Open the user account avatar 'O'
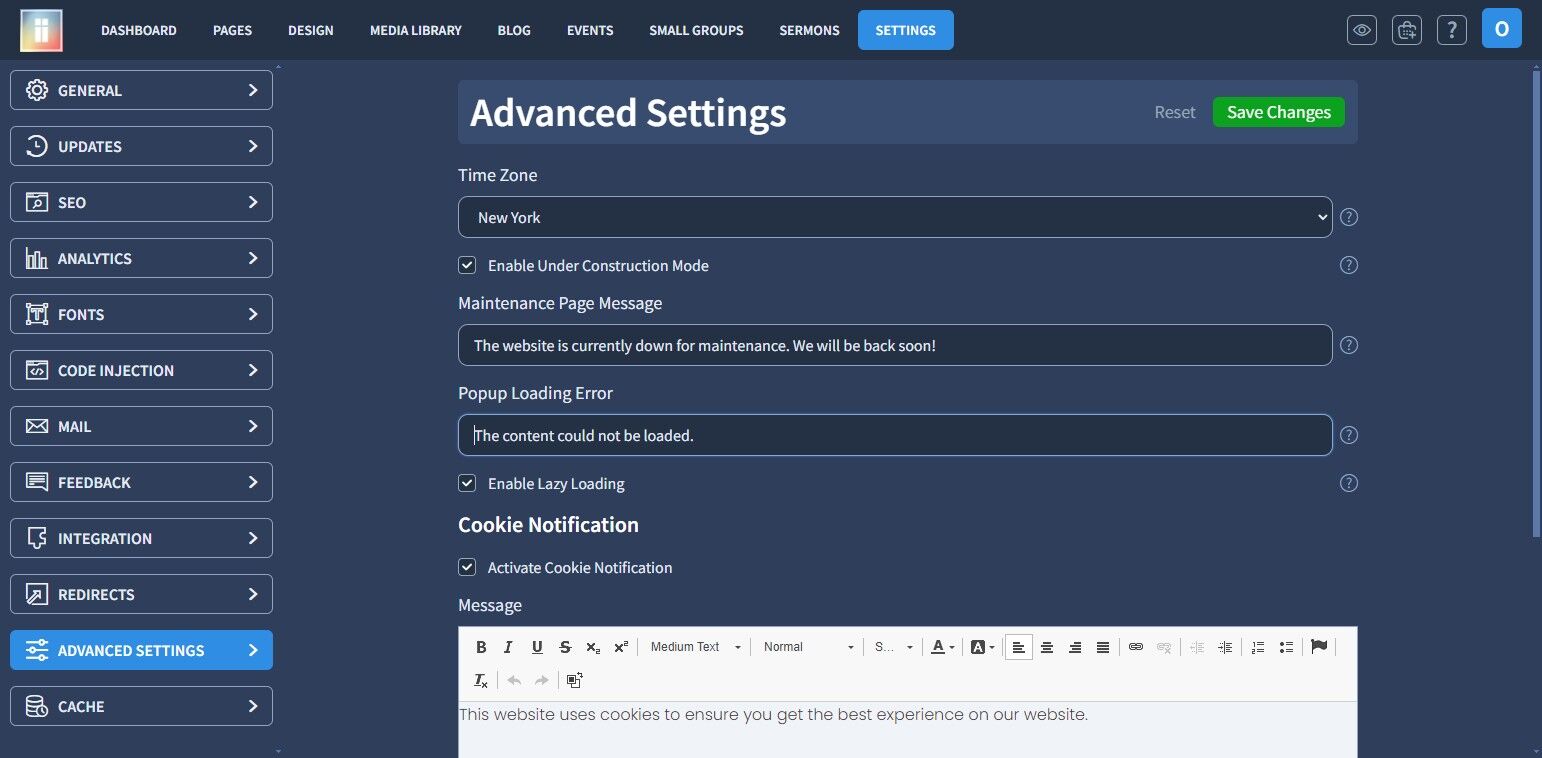This screenshot has width=1542, height=758. pyautogui.click(x=1502, y=29)
